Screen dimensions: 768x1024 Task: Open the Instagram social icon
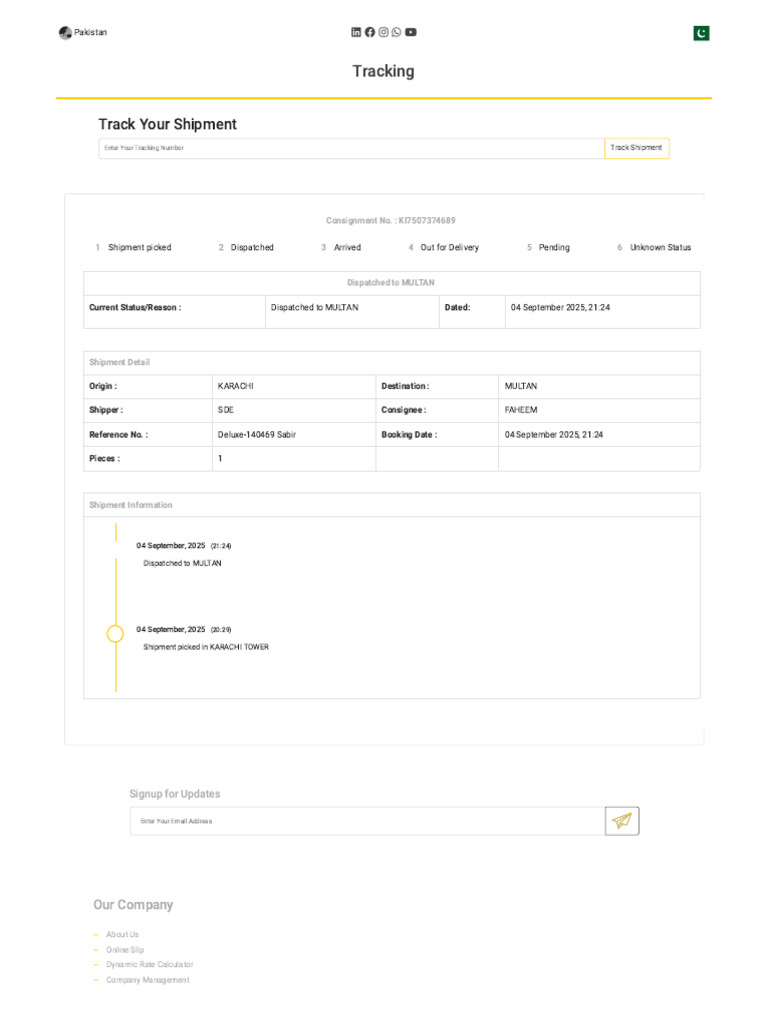click(383, 32)
